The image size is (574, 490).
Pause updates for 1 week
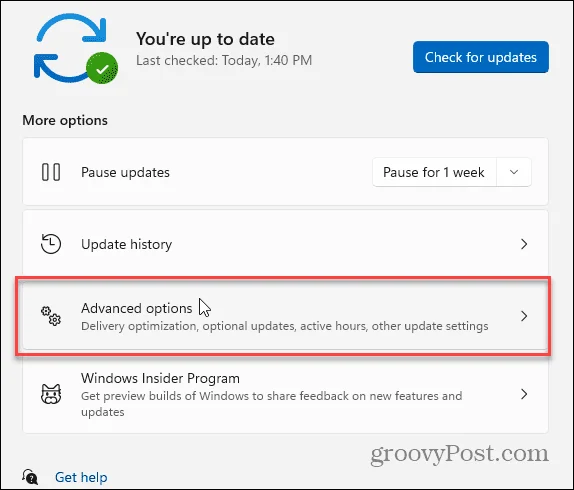434,172
